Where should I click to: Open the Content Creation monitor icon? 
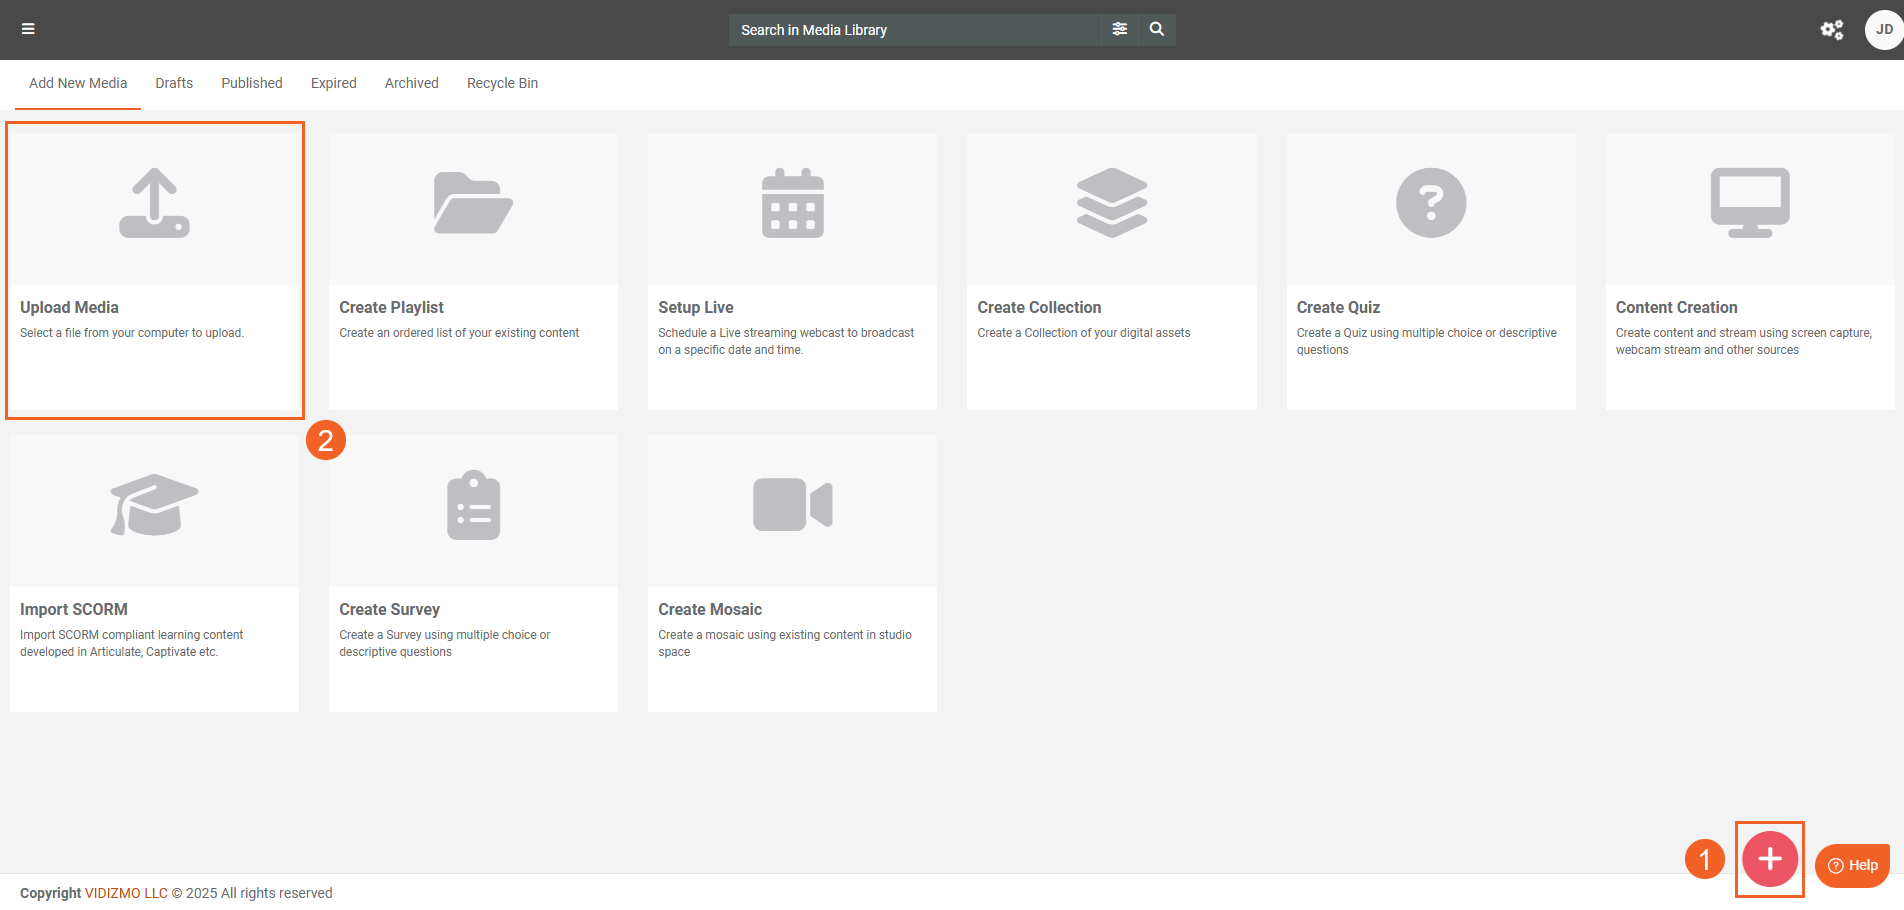point(1749,203)
